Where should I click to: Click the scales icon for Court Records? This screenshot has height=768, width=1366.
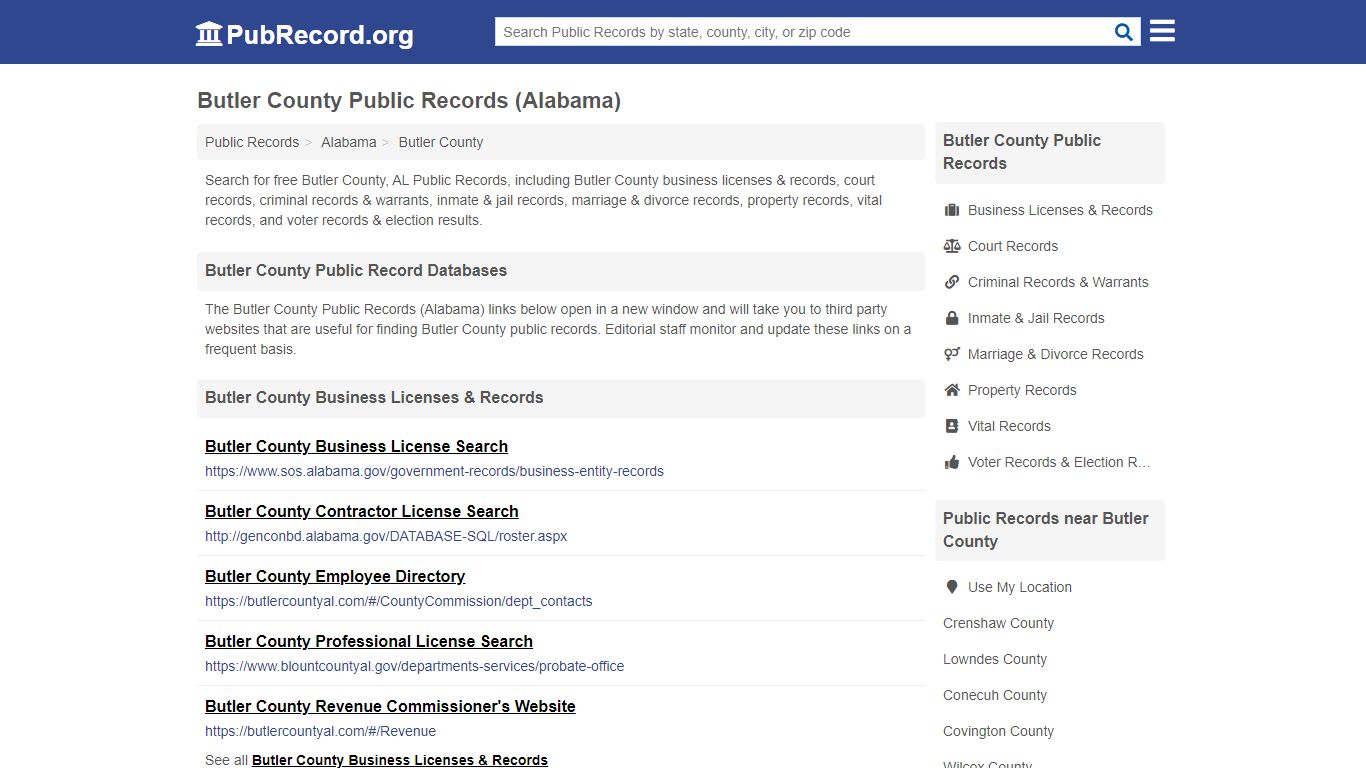click(x=952, y=246)
